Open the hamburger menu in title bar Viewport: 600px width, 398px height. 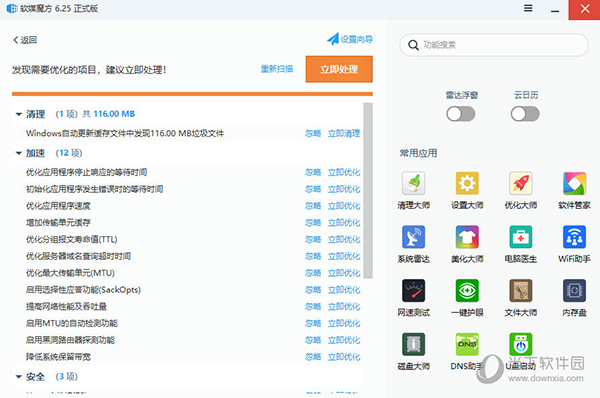point(528,8)
